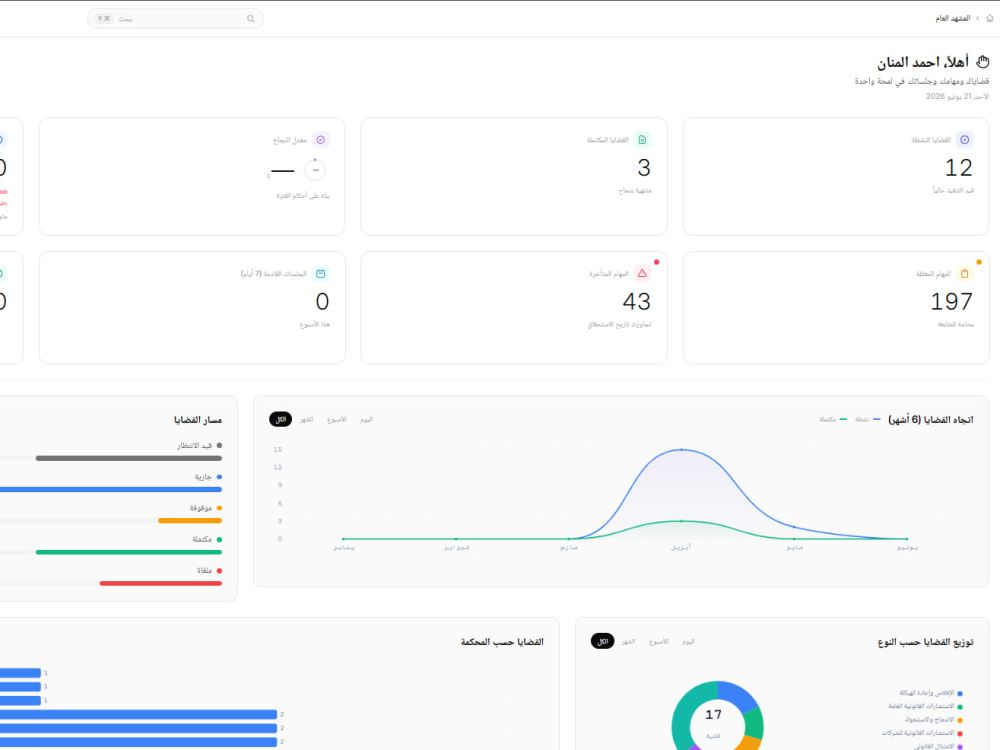The height and width of the screenshot is (750, 1000).
Task: Click the يناير axis label on trend chart
Action: tap(344, 547)
